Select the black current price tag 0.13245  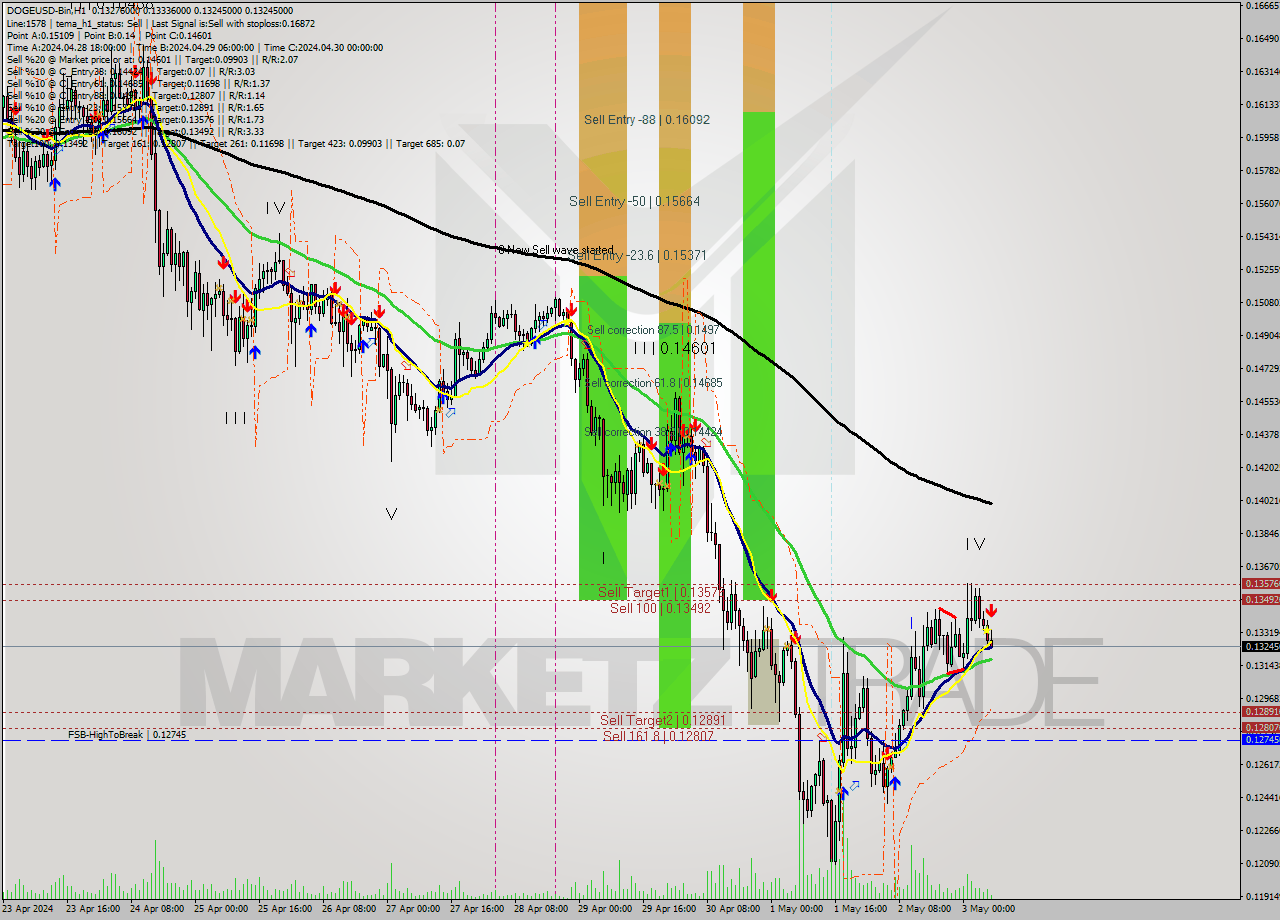point(1260,646)
